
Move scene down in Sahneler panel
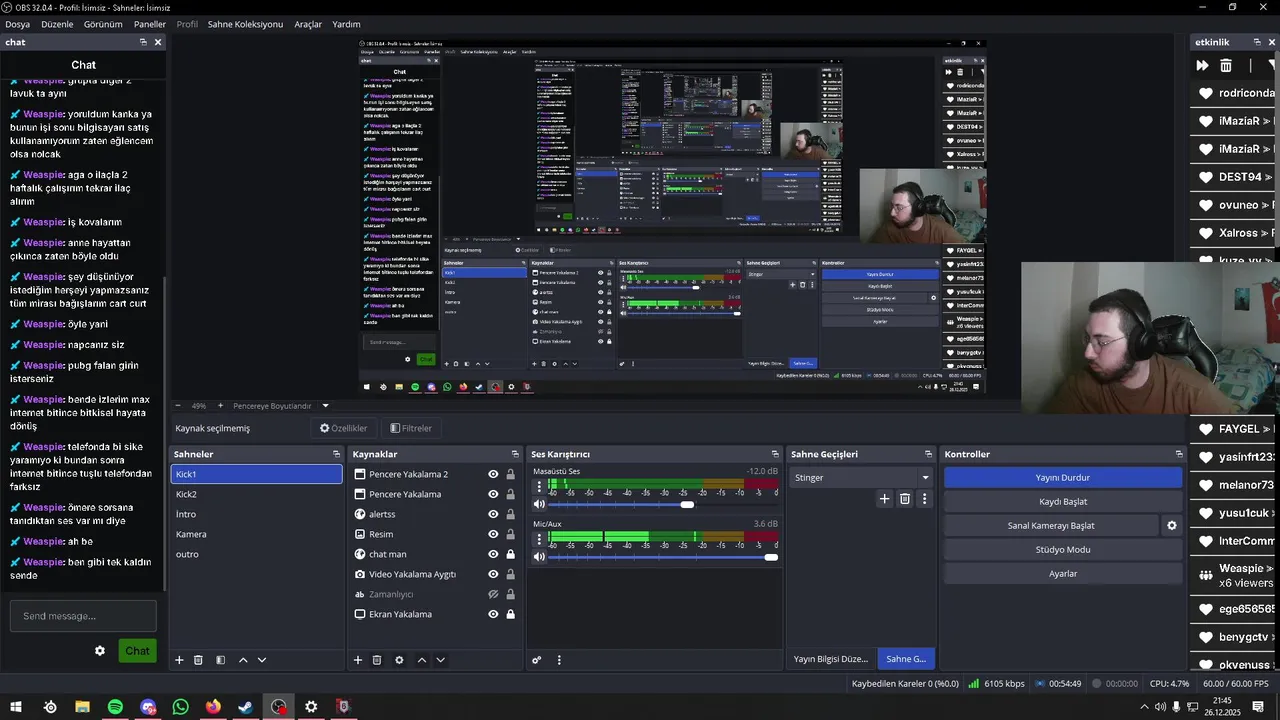(x=262, y=660)
